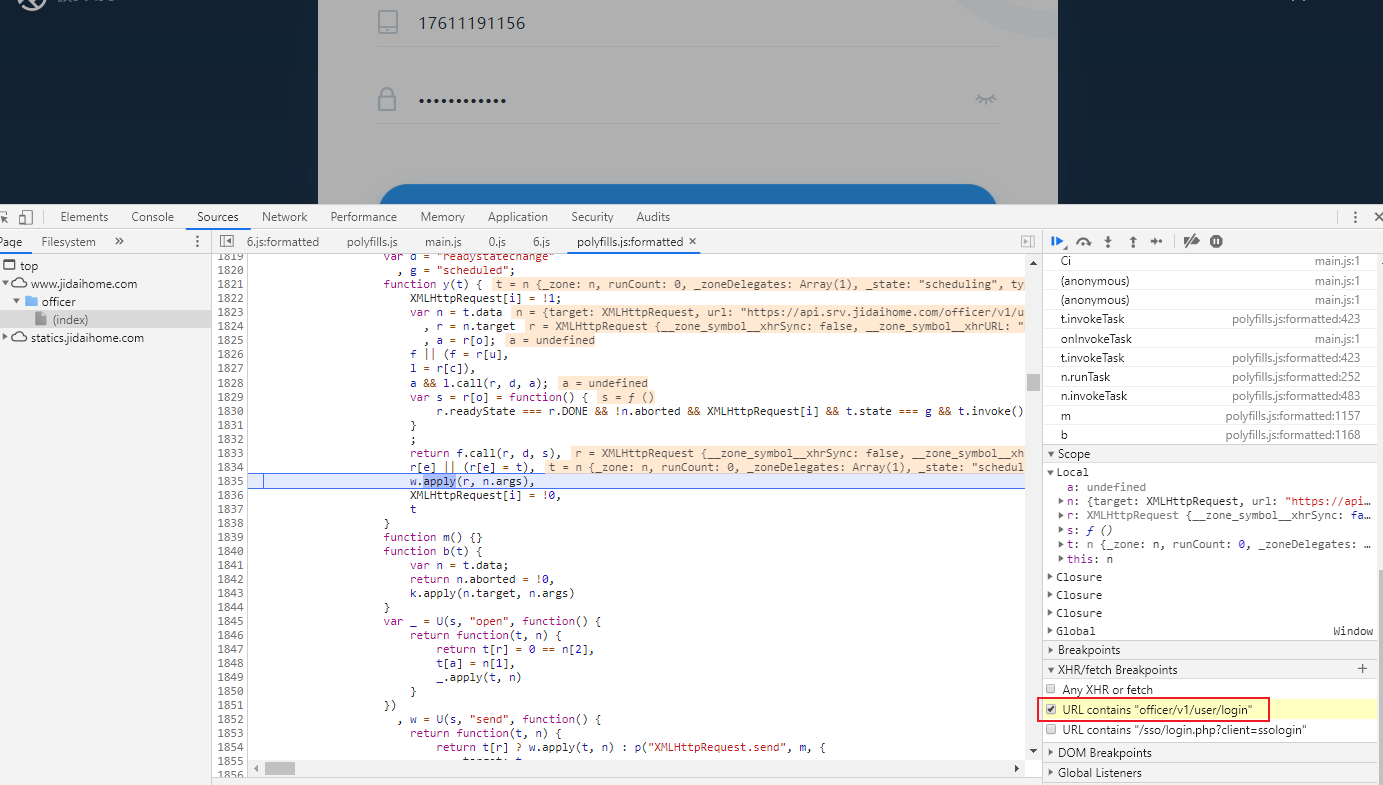
Task: Enable Any XHR or fetch breakpoint
Action: pyautogui.click(x=1050, y=689)
